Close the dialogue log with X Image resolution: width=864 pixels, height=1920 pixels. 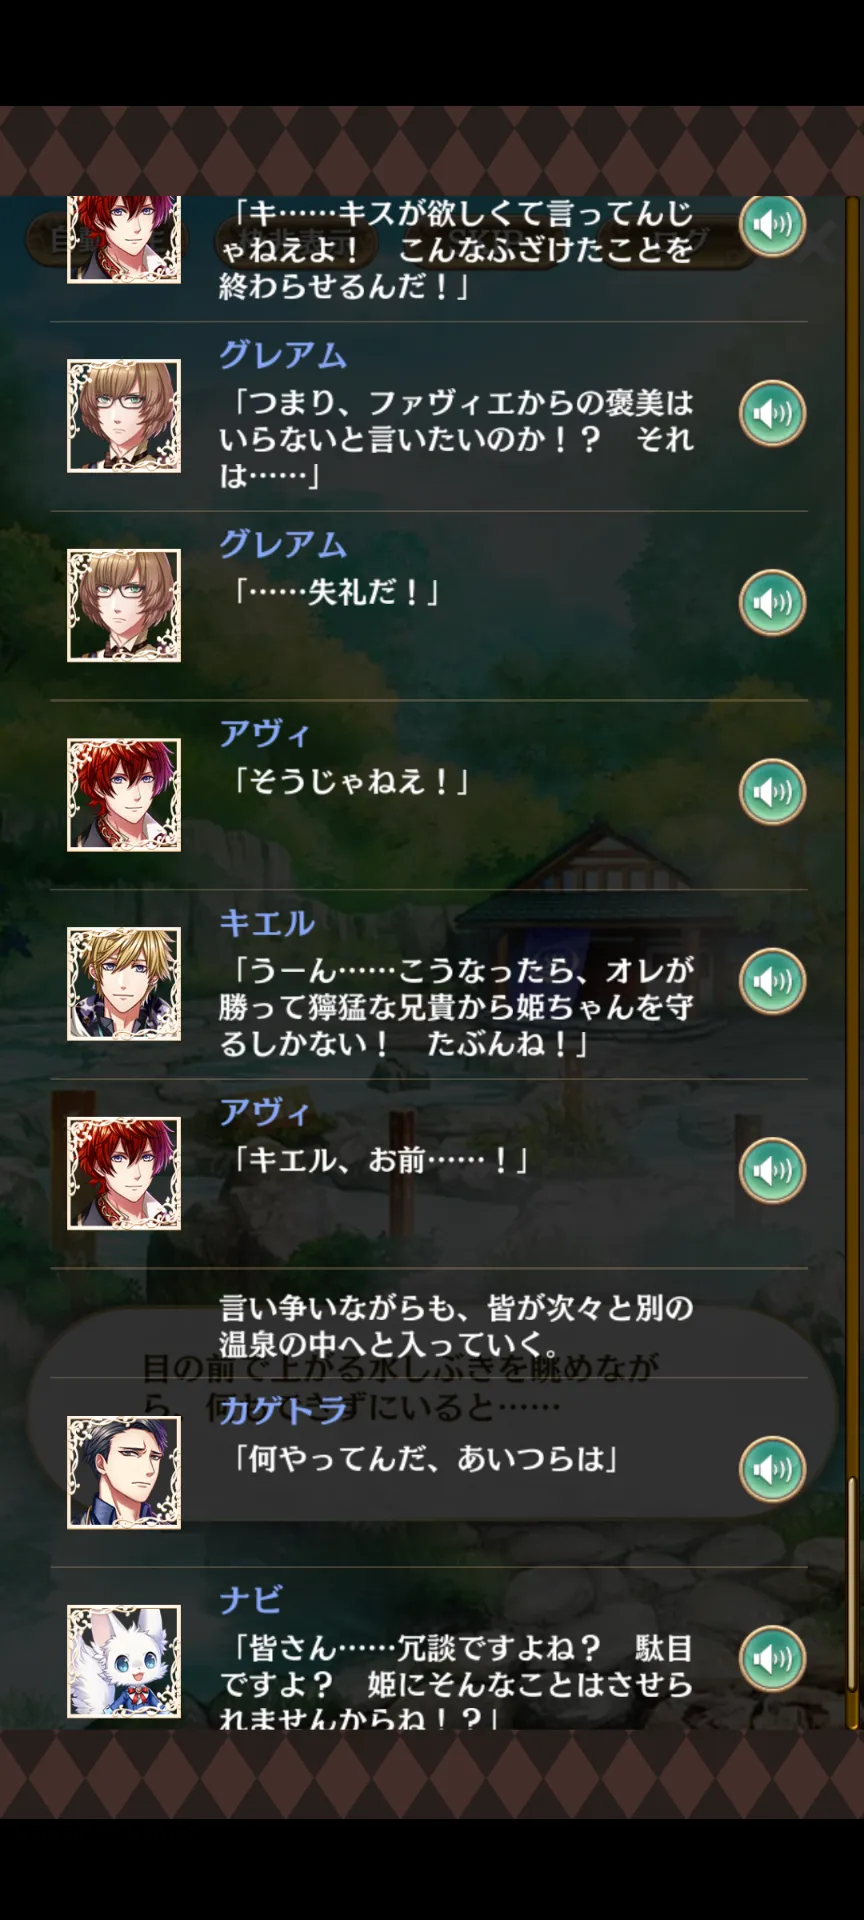[818, 240]
